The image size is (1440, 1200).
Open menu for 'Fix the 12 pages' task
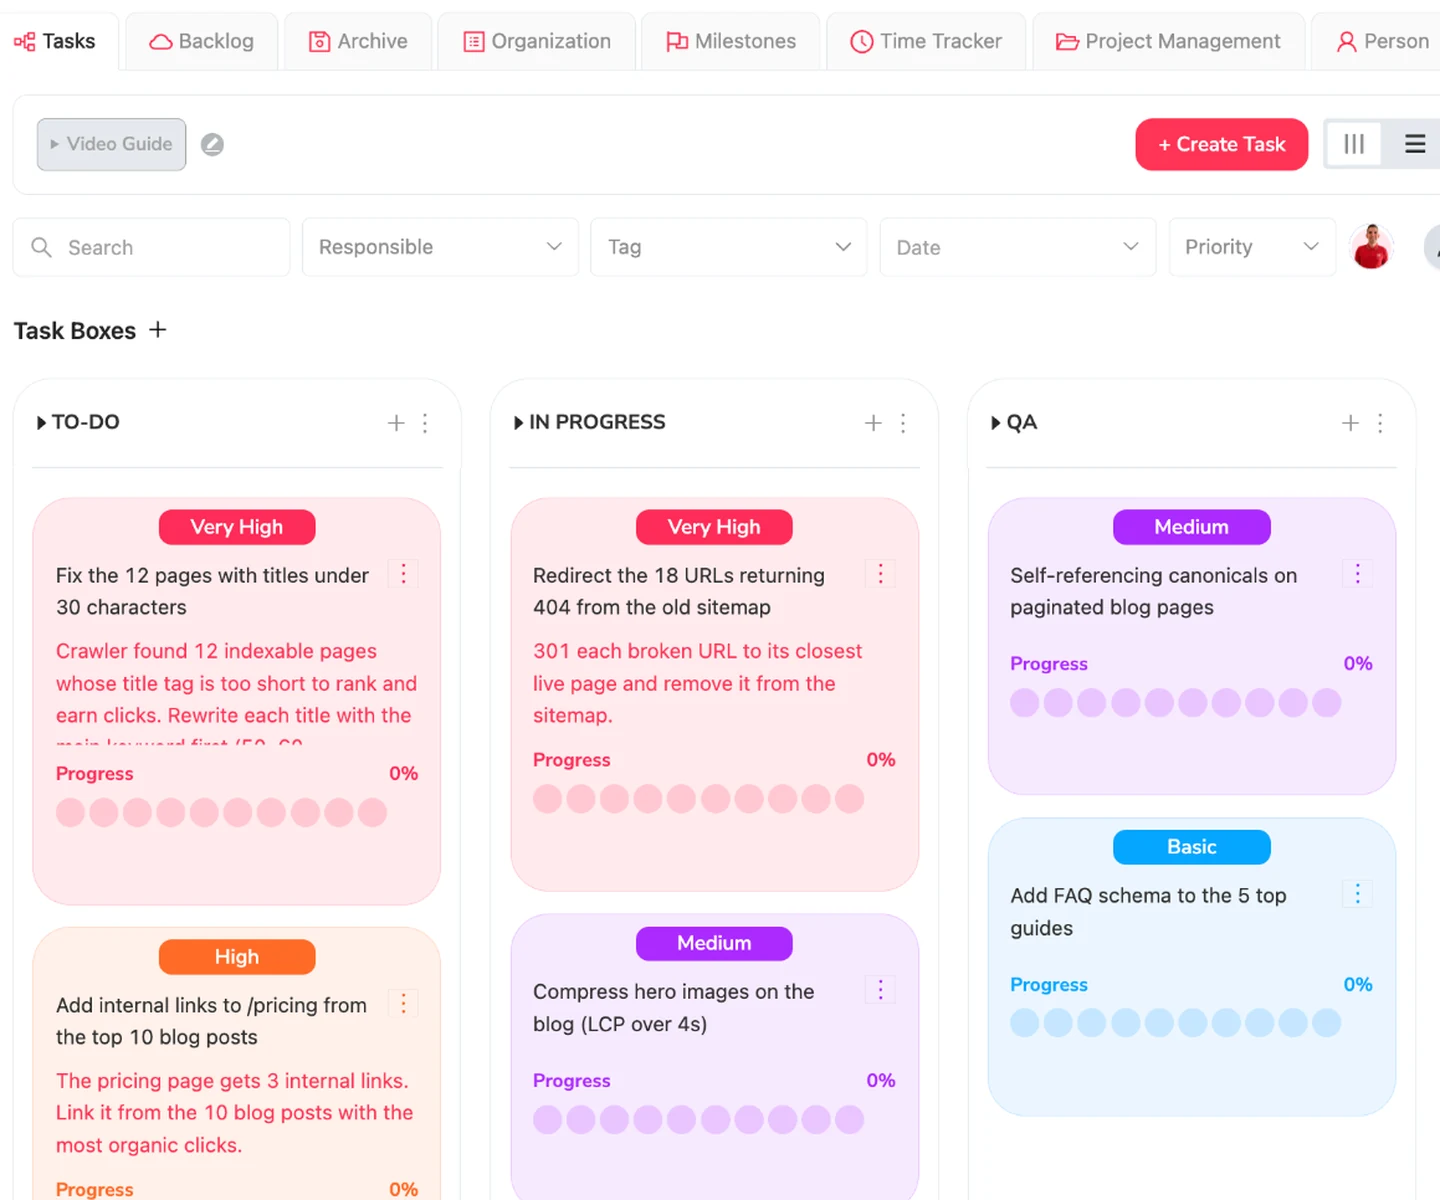tap(403, 574)
